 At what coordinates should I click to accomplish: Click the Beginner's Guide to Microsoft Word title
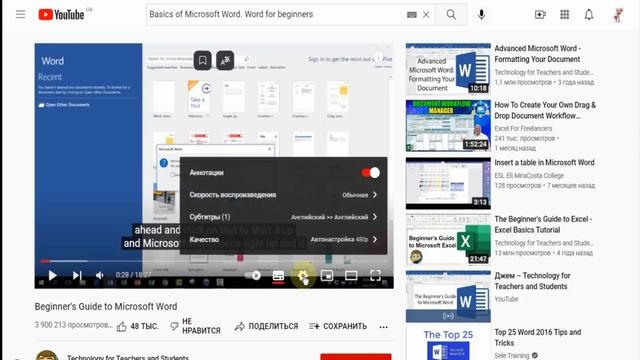[x=106, y=307]
